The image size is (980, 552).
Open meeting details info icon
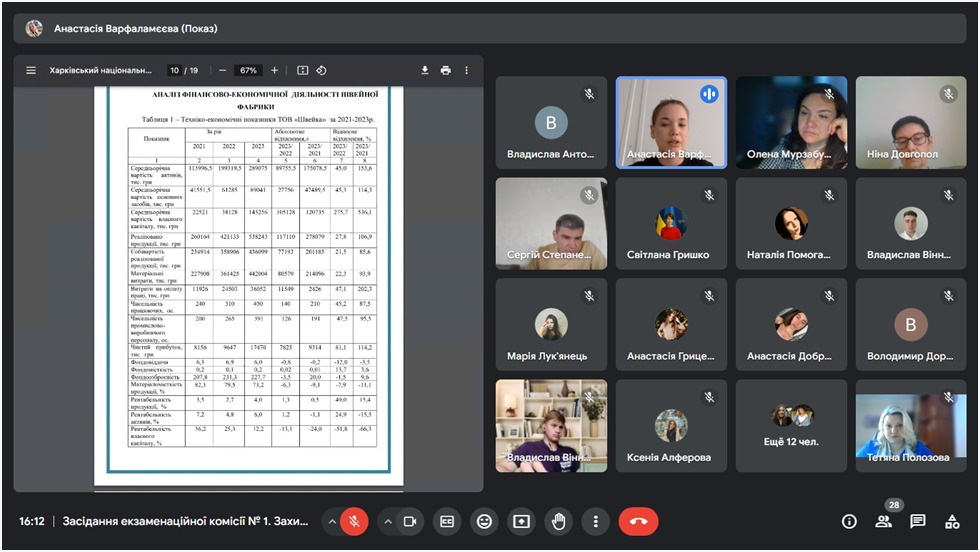pyautogui.click(x=849, y=521)
